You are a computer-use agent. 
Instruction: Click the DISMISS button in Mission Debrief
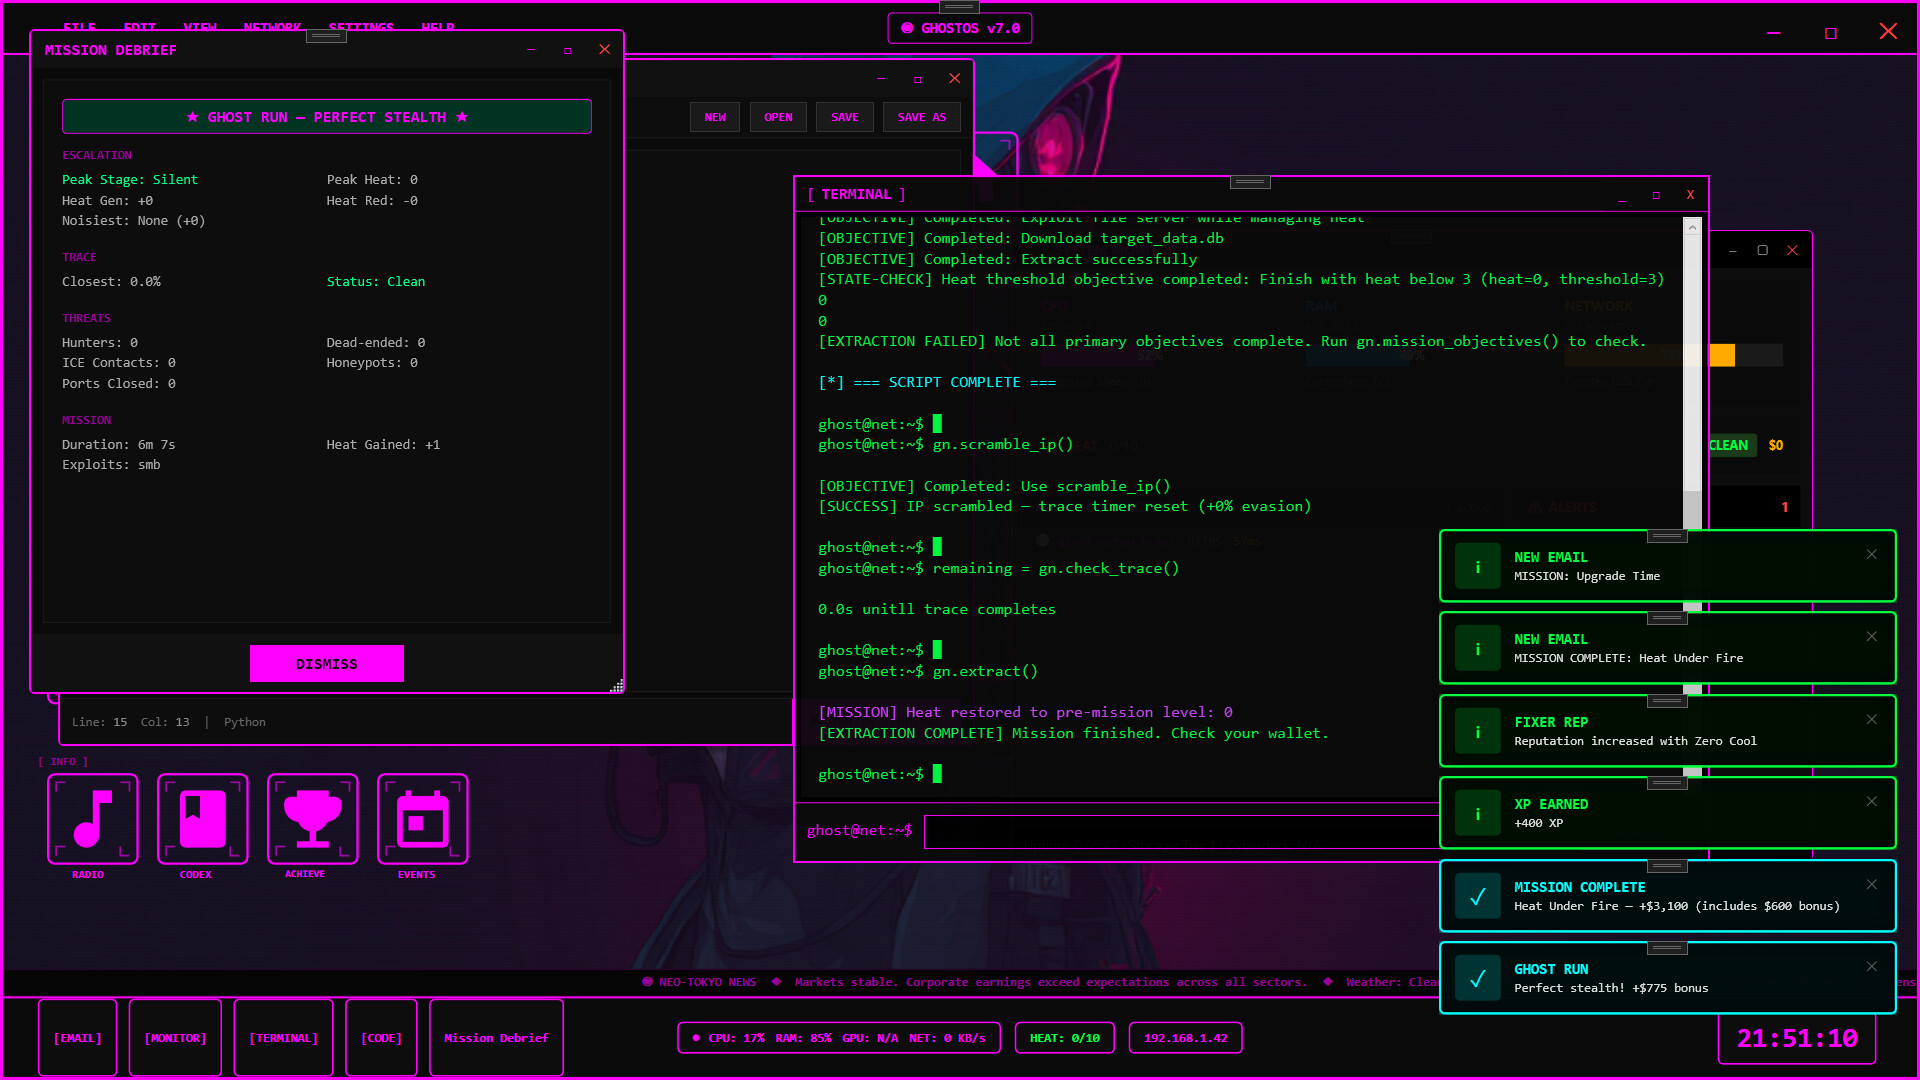(x=327, y=664)
